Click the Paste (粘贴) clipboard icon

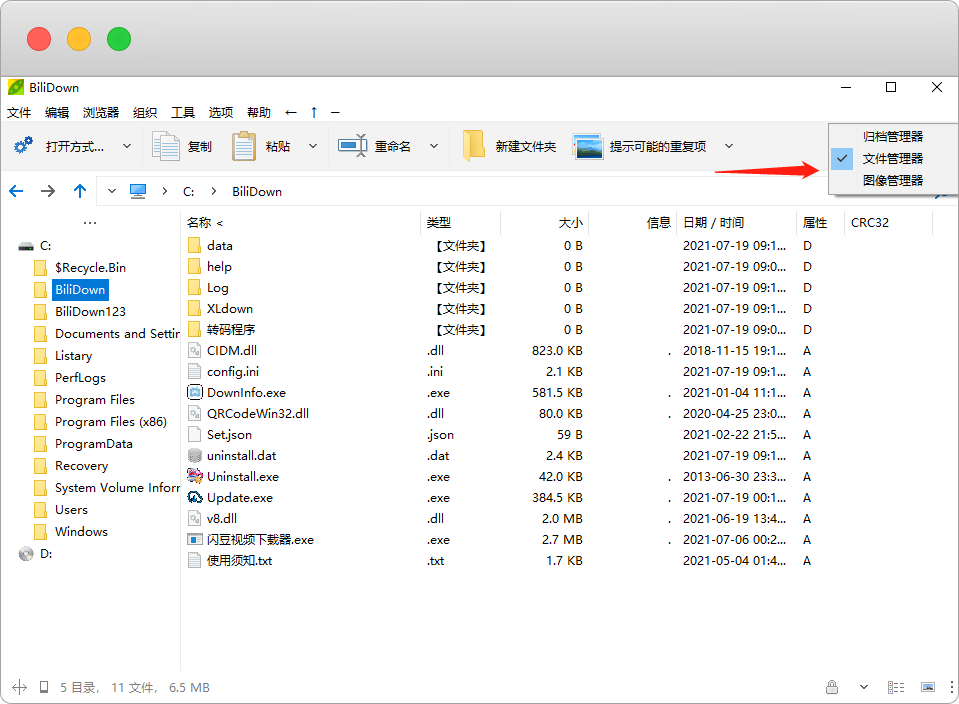coord(244,146)
